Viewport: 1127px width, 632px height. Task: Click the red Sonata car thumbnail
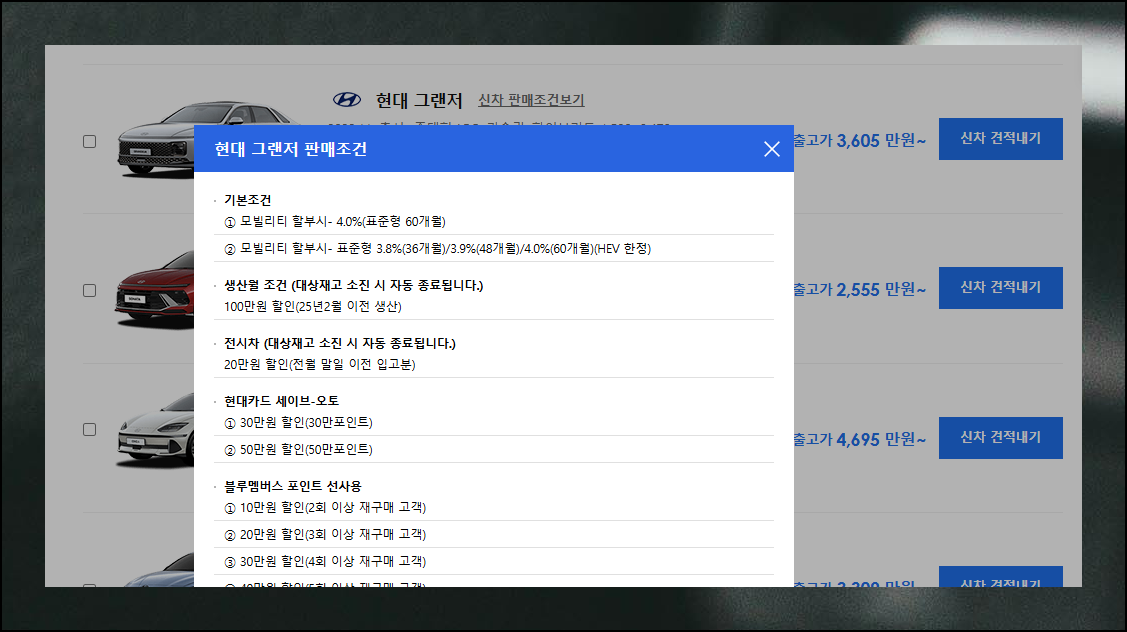click(x=155, y=288)
